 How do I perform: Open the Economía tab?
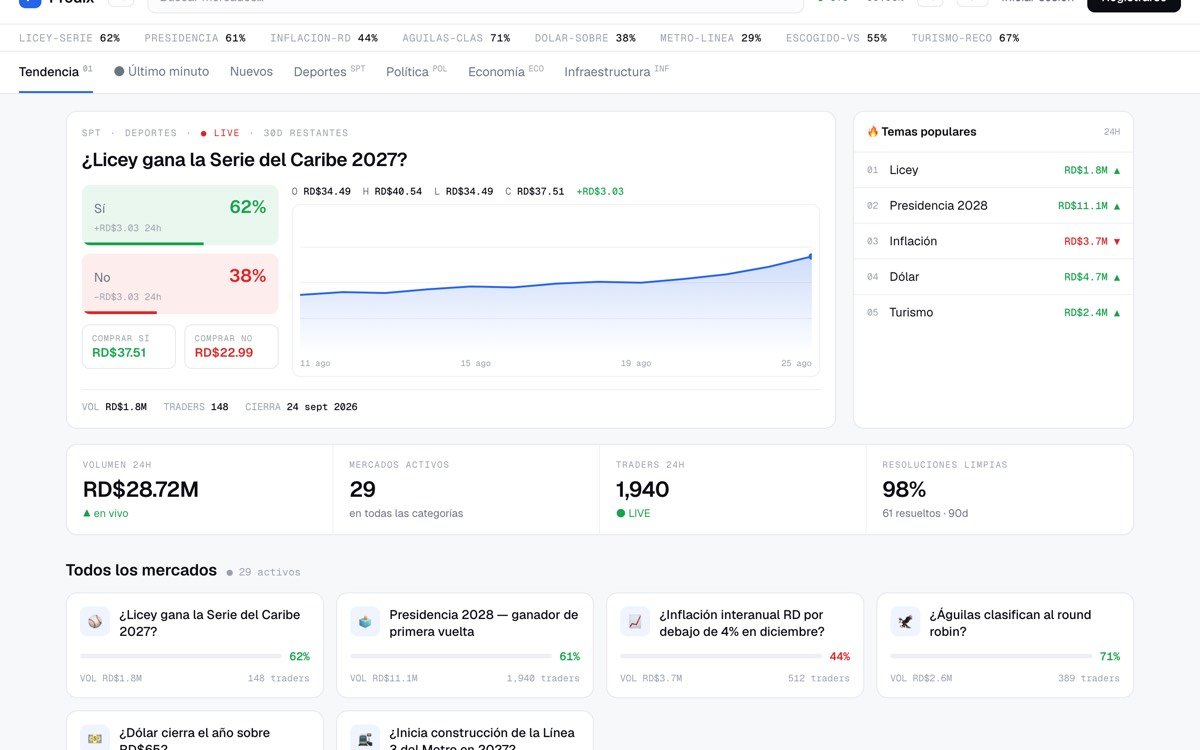pyautogui.click(x=506, y=72)
